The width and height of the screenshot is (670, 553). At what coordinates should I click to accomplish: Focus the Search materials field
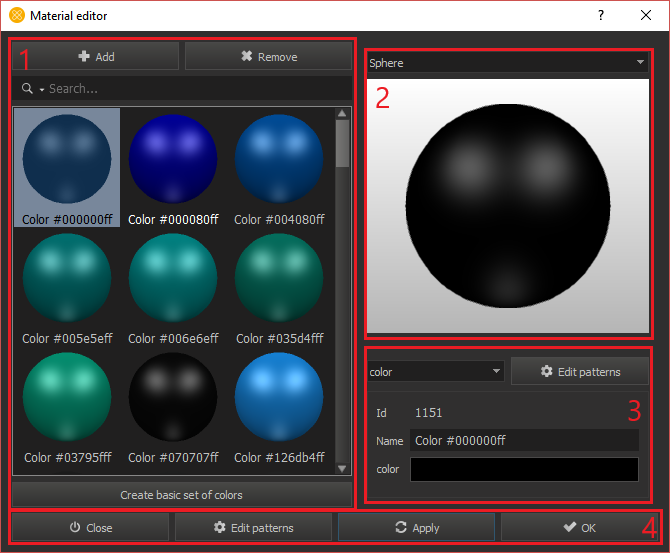(x=182, y=88)
